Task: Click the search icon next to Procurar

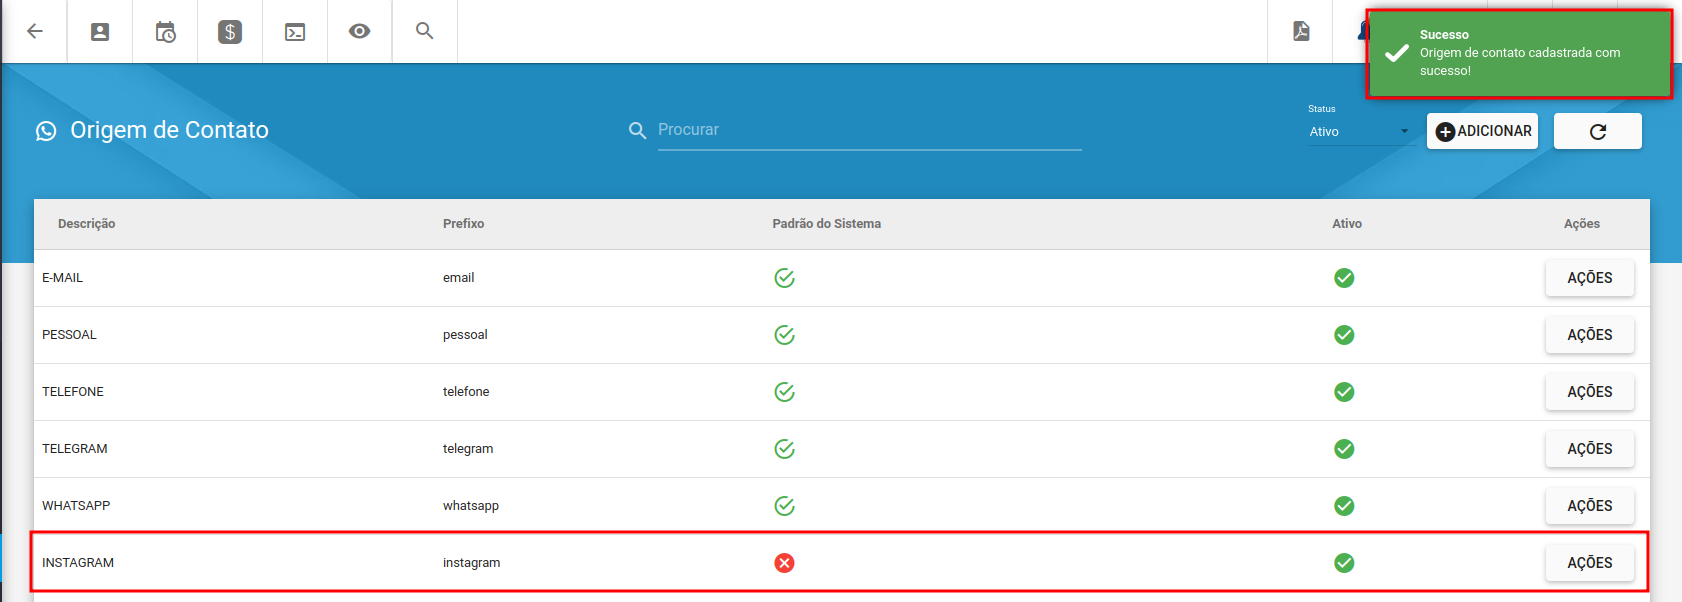Action: click(x=637, y=131)
